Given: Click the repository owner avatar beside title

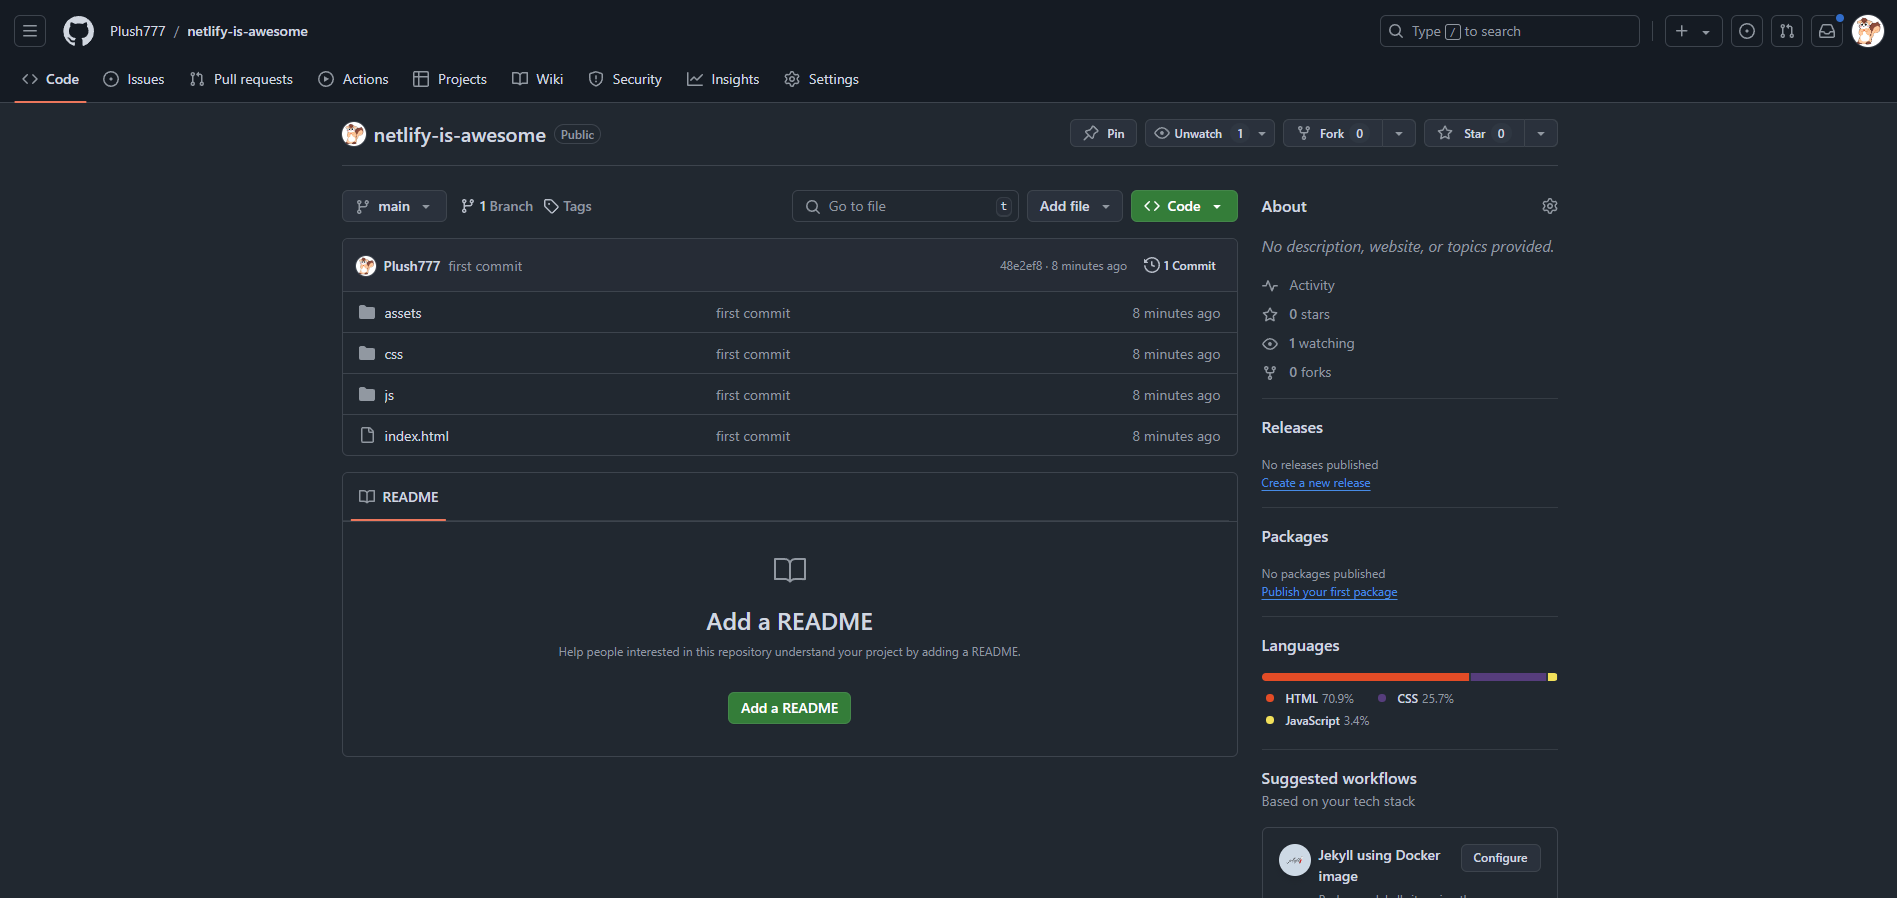Looking at the screenshot, I should coord(354,134).
